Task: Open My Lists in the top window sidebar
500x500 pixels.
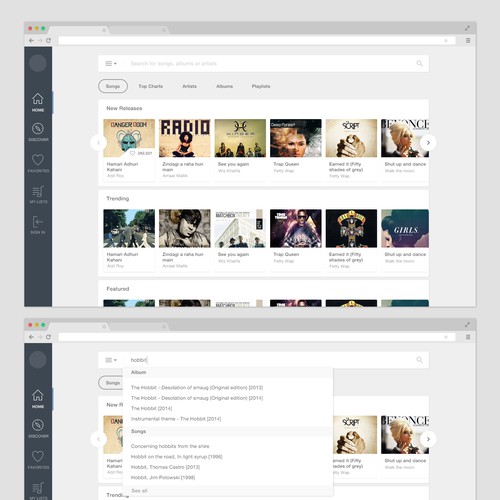Action: [38, 194]
